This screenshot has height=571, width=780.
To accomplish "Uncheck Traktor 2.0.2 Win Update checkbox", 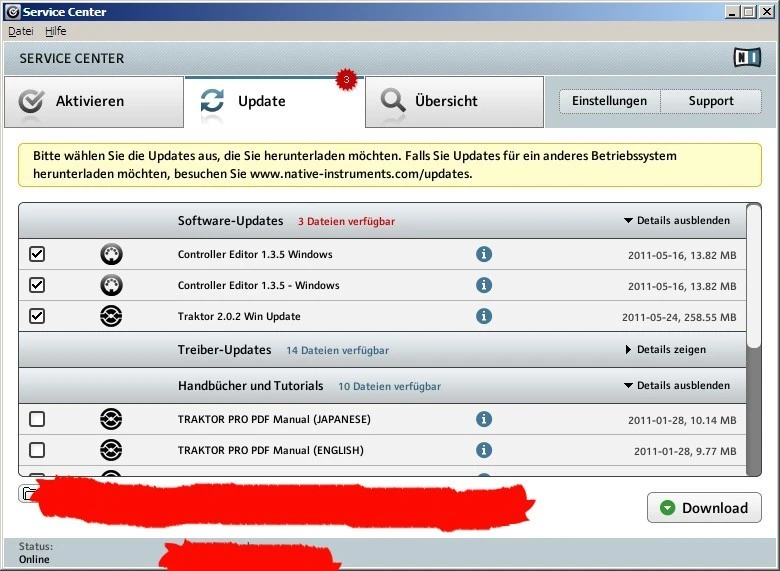I will [x=37, y=316].
